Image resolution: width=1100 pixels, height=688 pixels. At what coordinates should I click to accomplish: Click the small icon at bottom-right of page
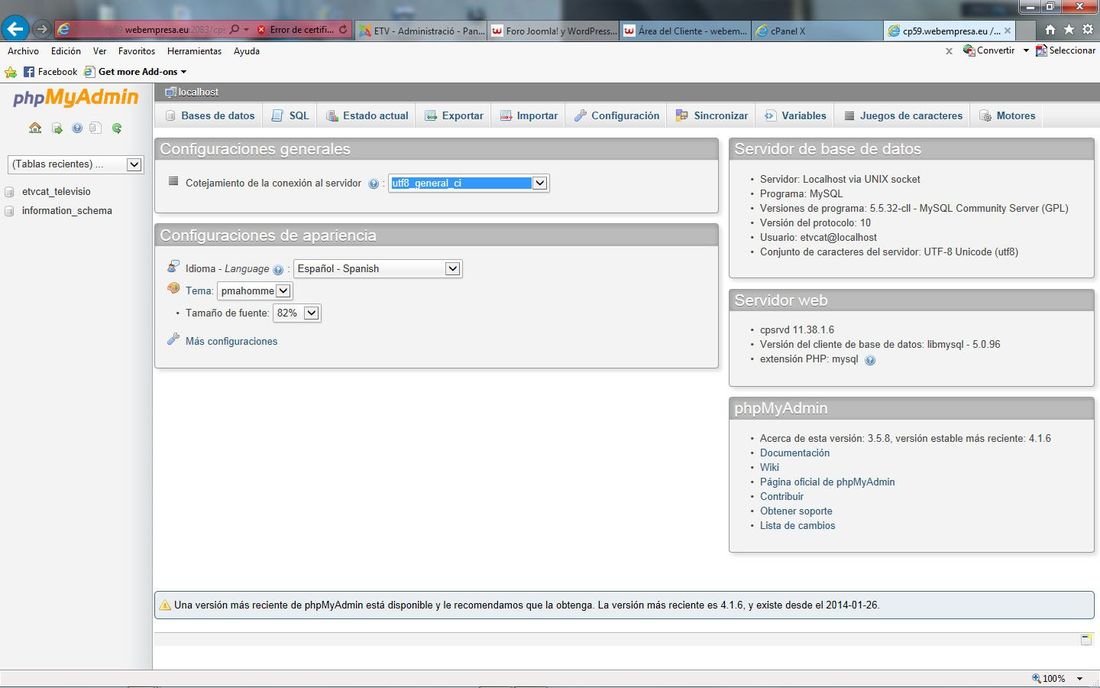click(x=1086, y=639)
